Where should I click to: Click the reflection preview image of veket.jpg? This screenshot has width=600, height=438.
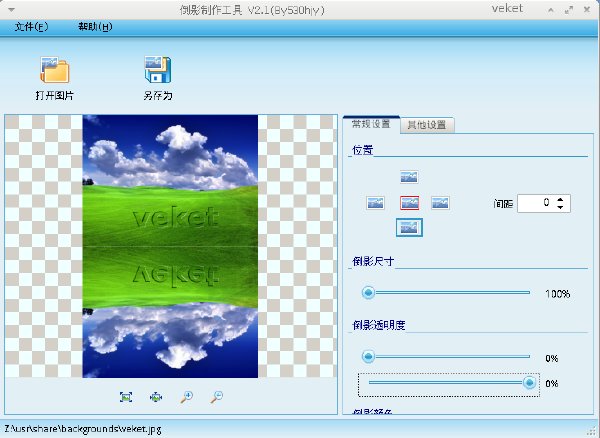[x=170, y=246]
